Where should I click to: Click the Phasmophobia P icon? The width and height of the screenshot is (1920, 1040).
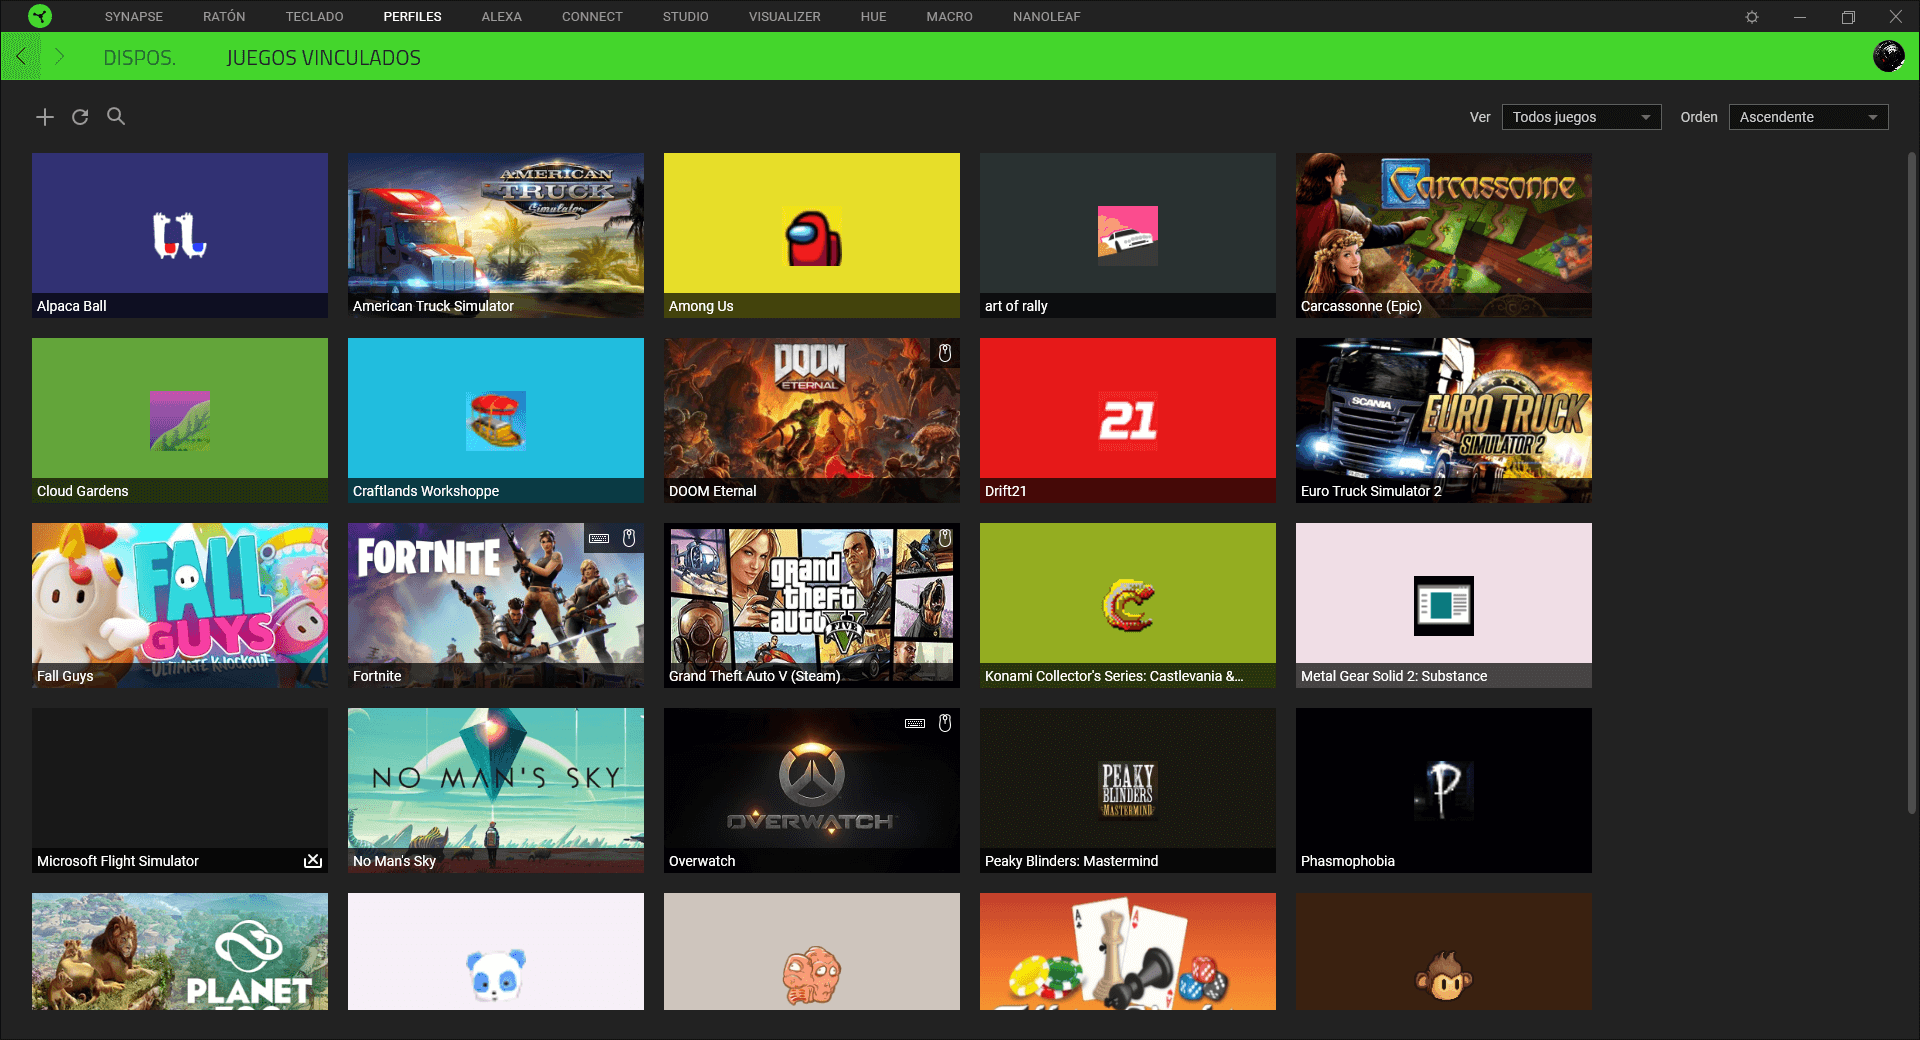[x=1444, y=791]
